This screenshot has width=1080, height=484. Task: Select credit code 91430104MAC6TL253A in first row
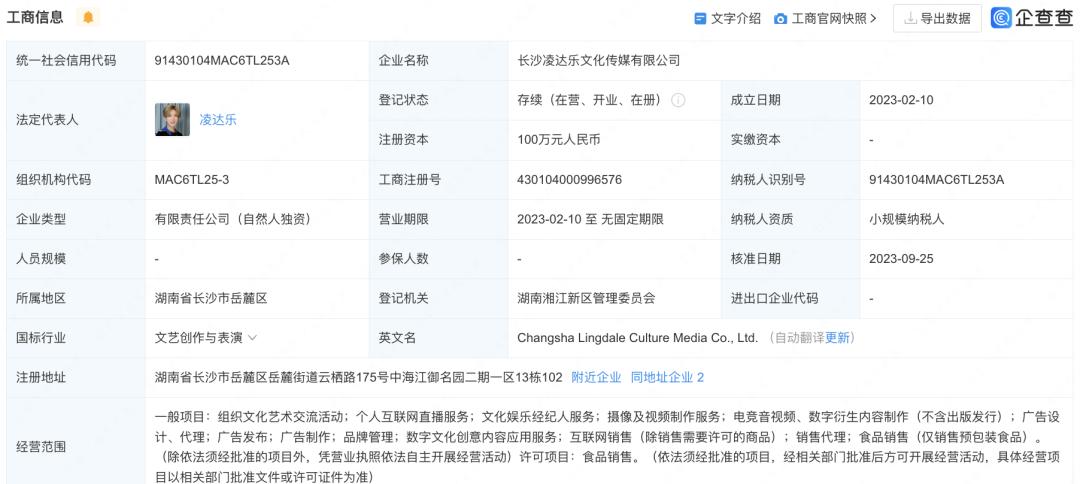coord(222,61)
